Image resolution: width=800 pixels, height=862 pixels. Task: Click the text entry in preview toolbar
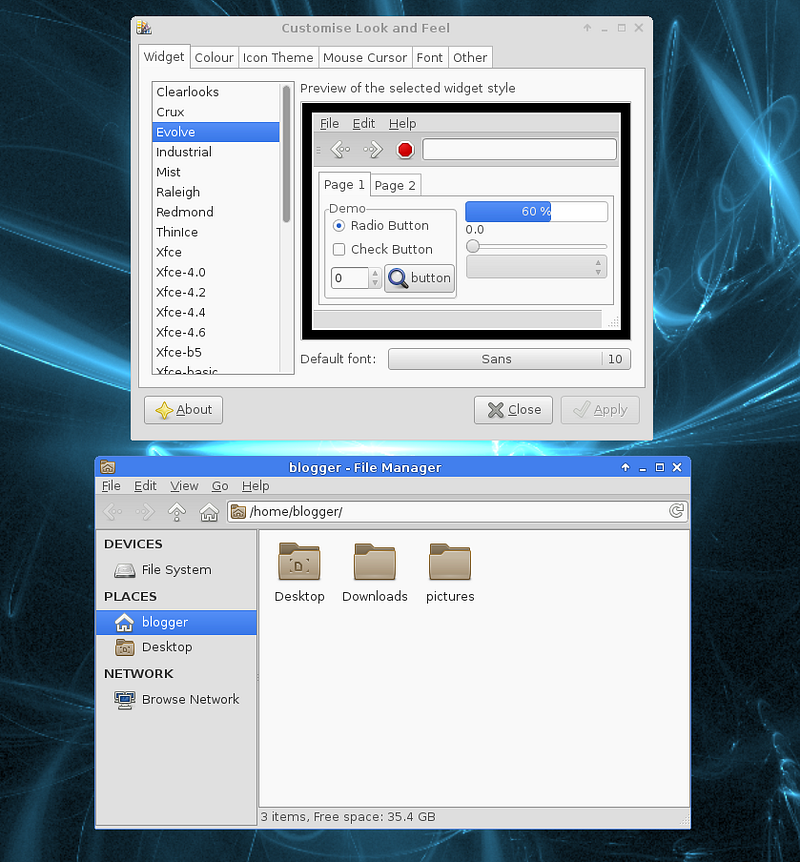[520, 150]
